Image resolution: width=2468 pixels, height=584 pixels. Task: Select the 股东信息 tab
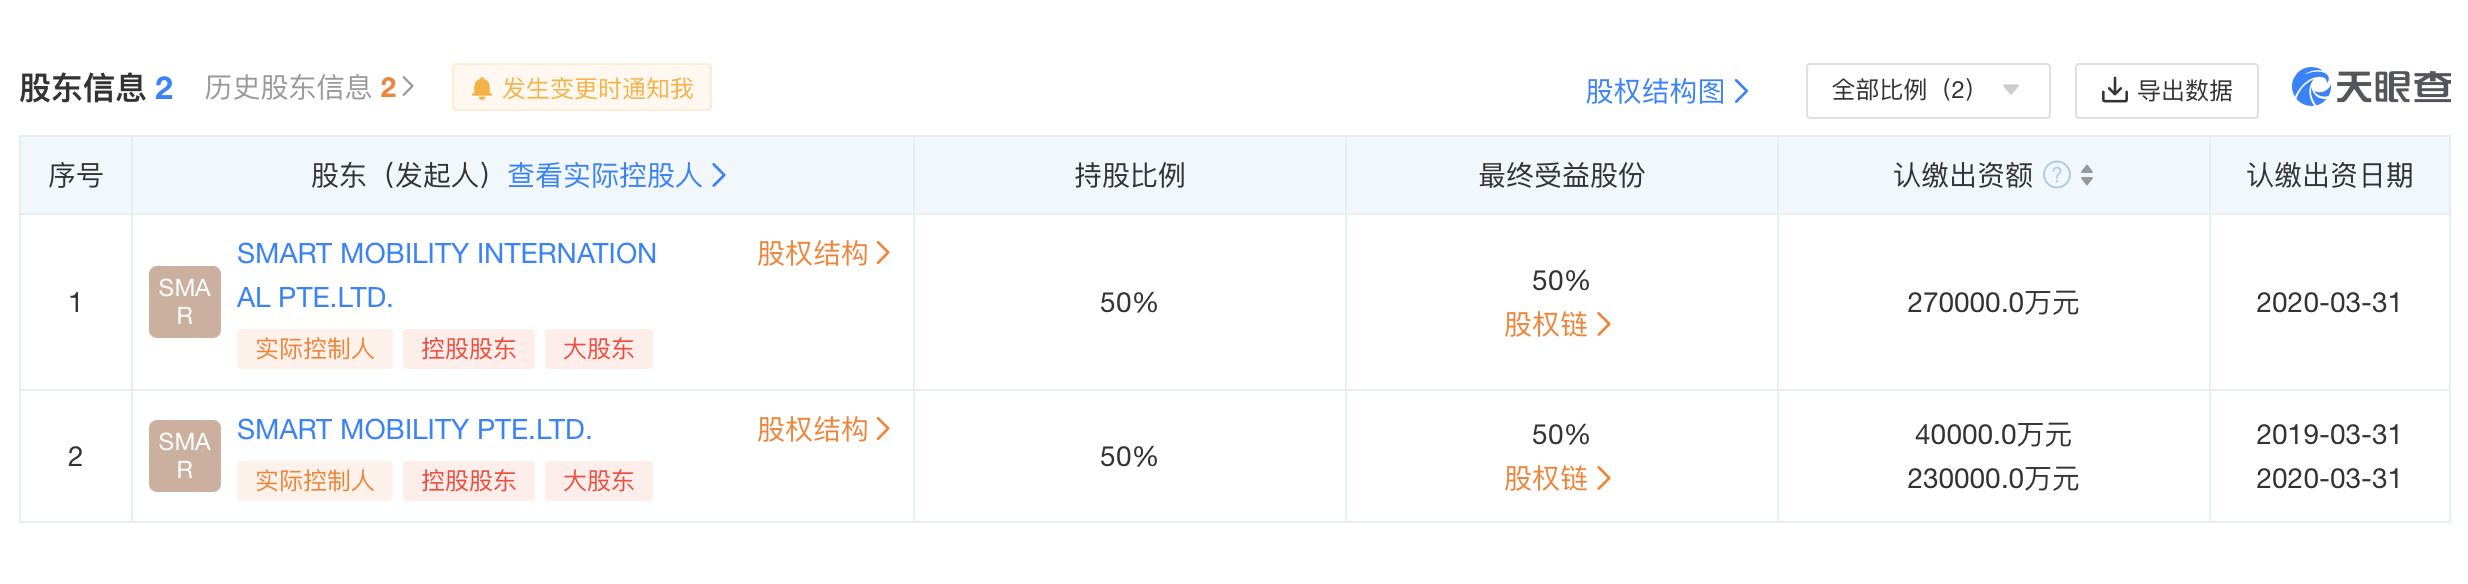[96, 88]
